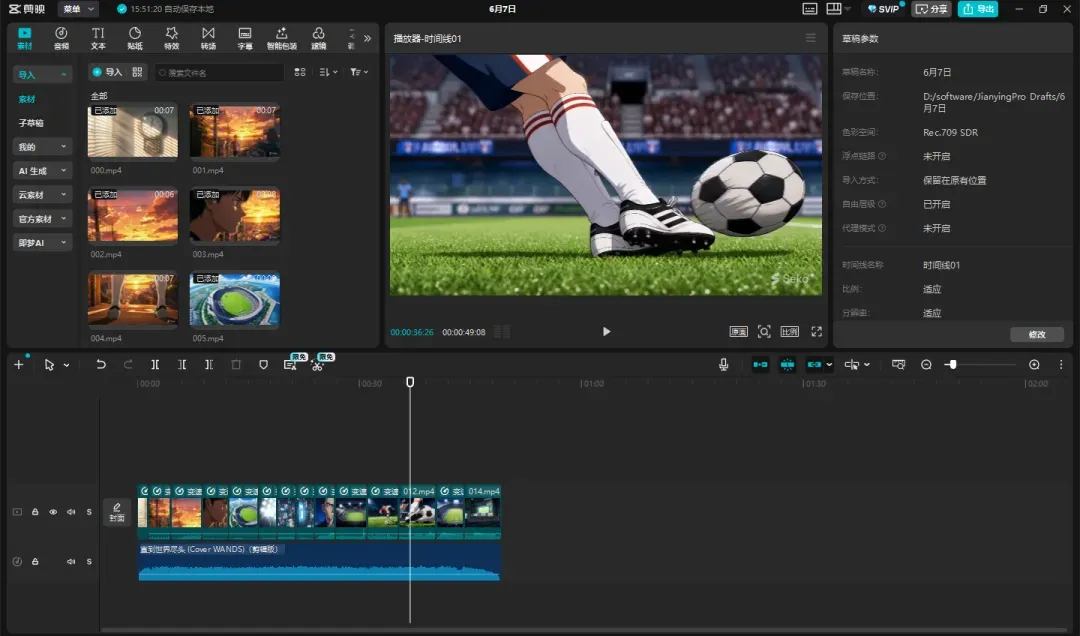
Task: Click the delete-left trim icon
Action: point(182,365)
